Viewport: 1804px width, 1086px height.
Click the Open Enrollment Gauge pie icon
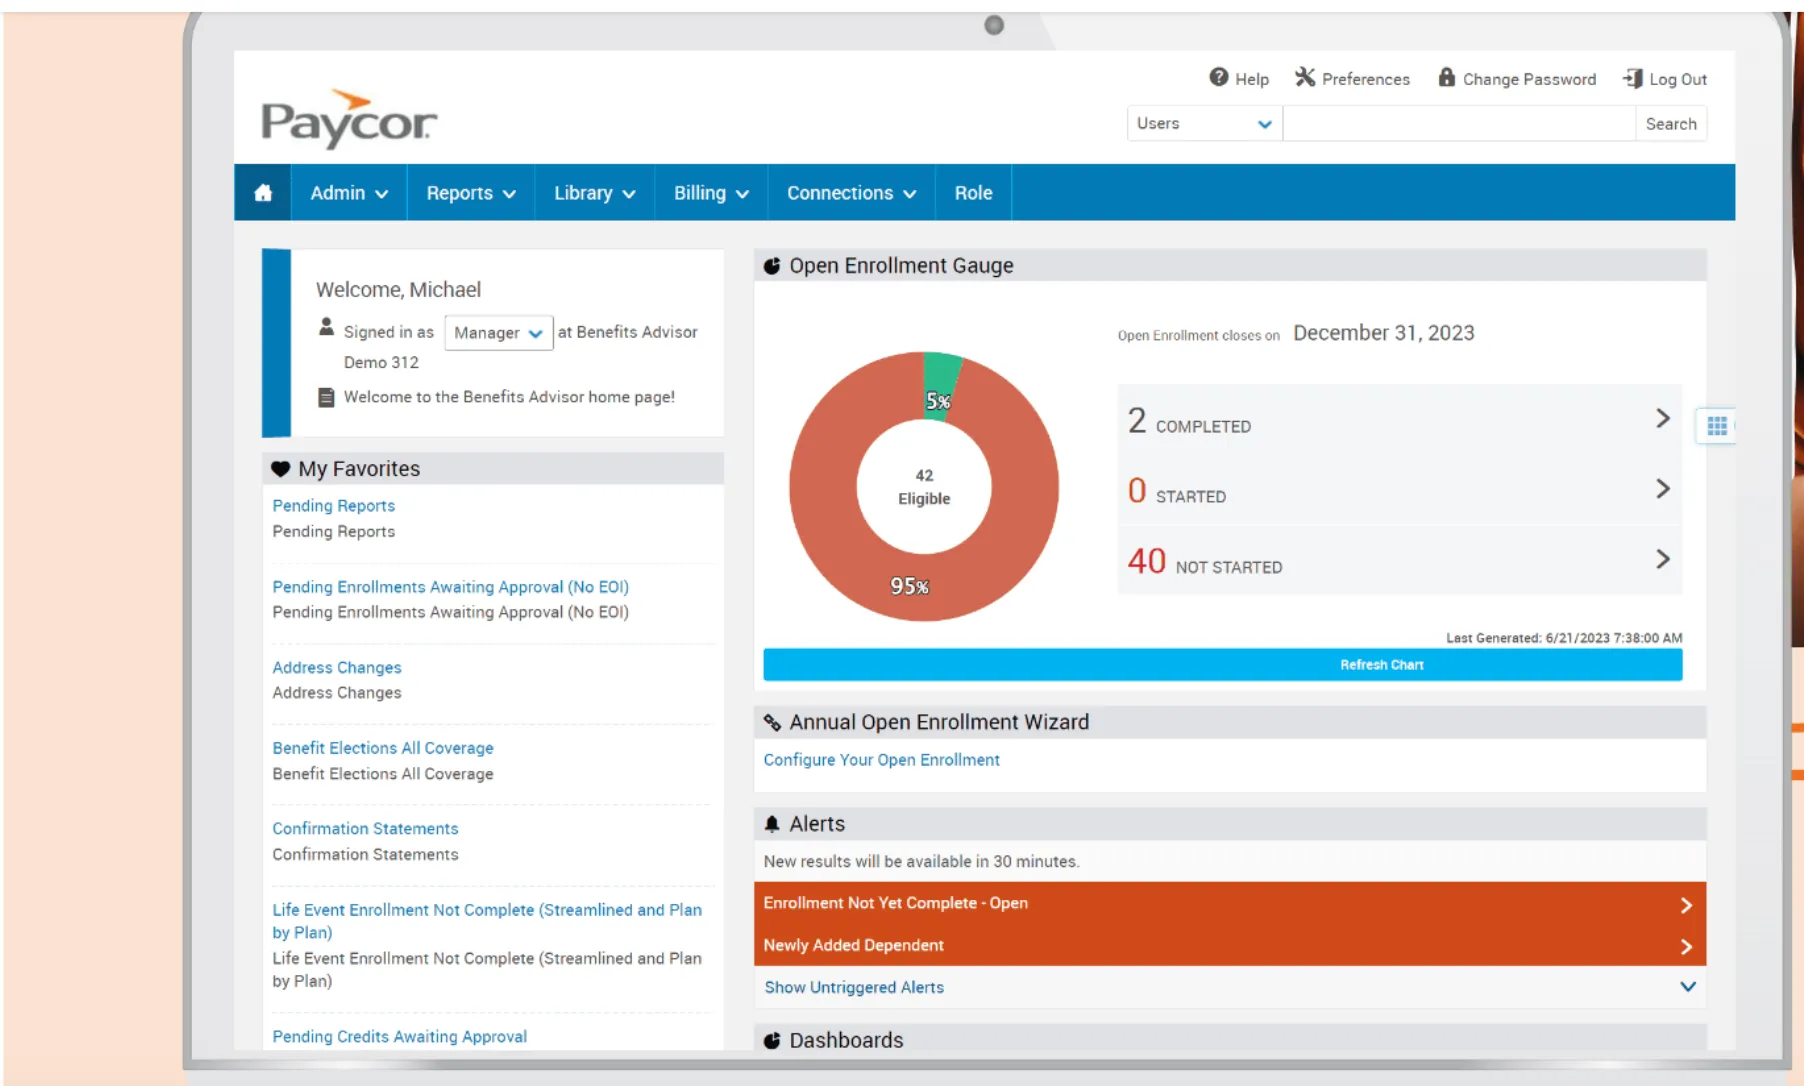772,266
